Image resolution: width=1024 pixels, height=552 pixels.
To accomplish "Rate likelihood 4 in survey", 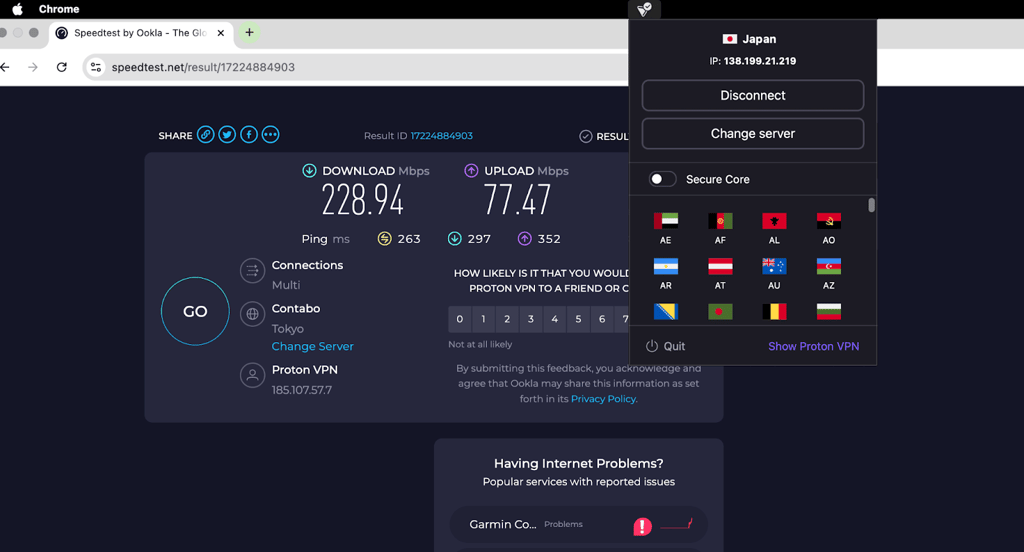I will pyautogui.click(x=554, y=319).
